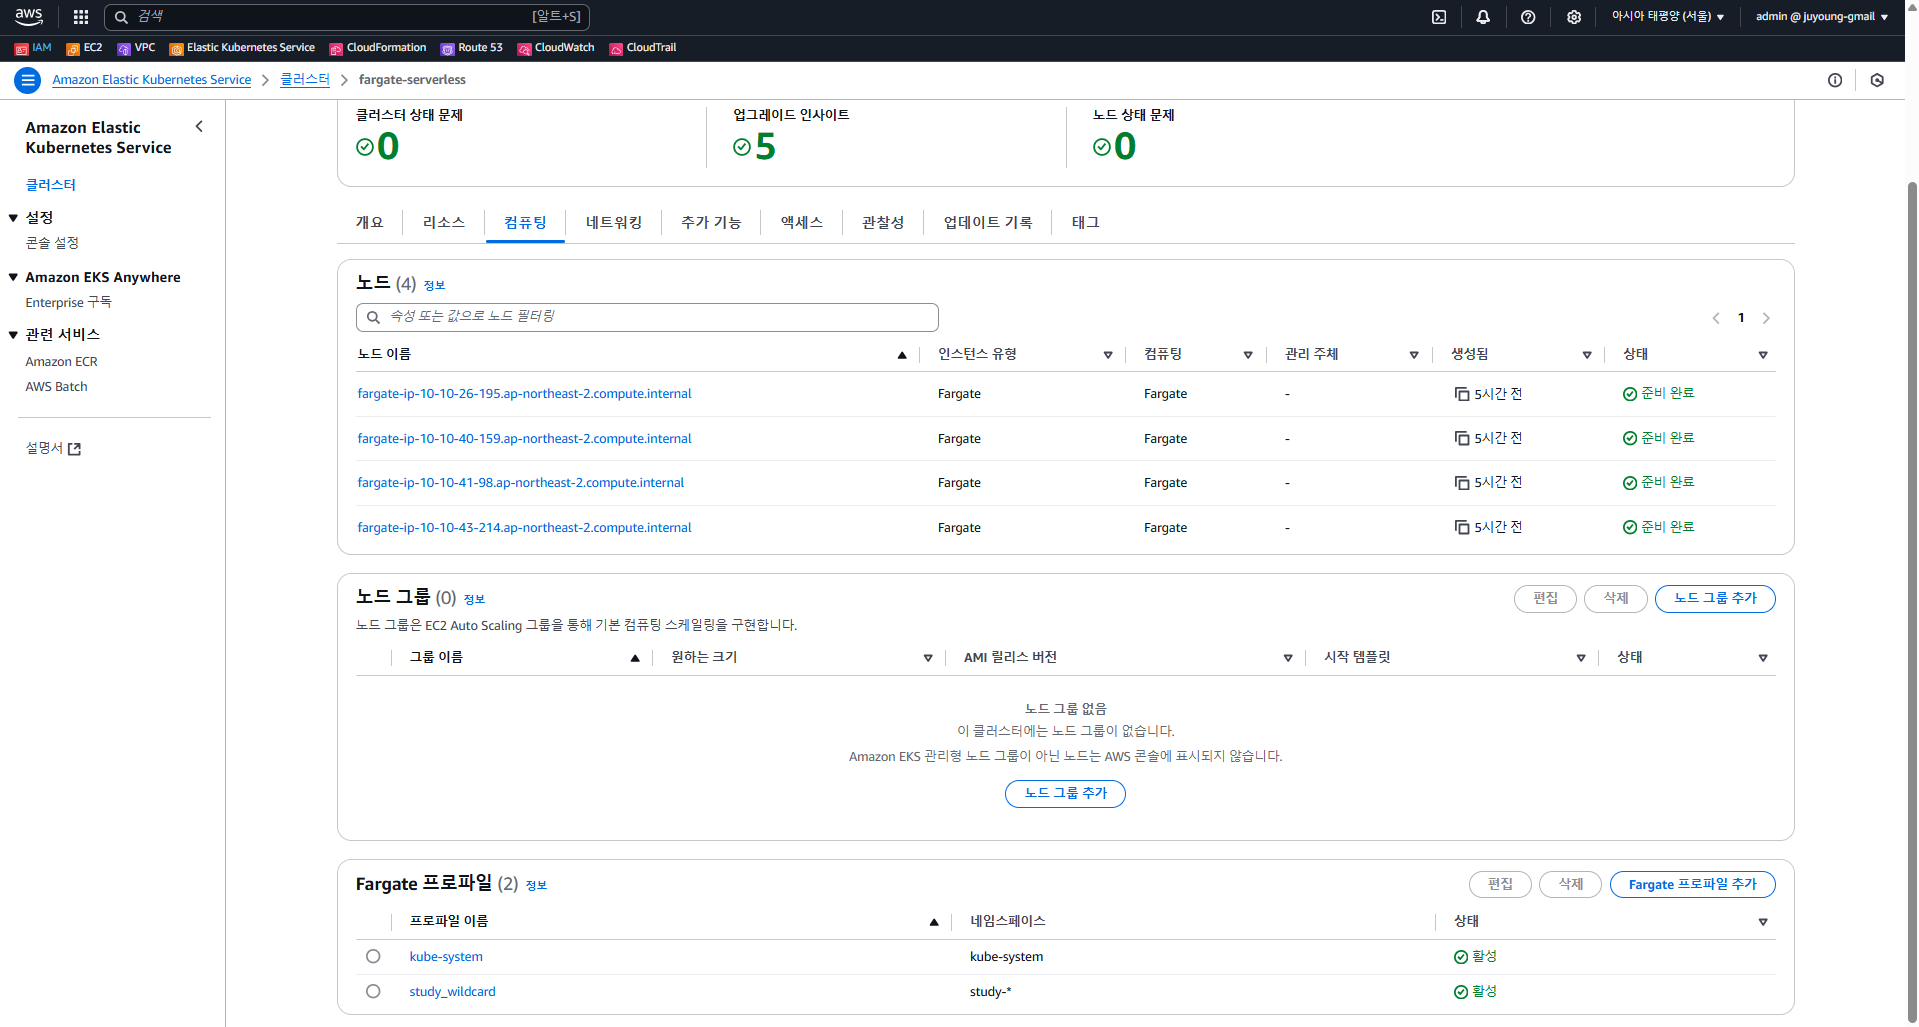Open the Amazon ECR sidebar link
The height and width of the screenshot is (1027, 1919).
pyautogui.click(x=62, y=362)
